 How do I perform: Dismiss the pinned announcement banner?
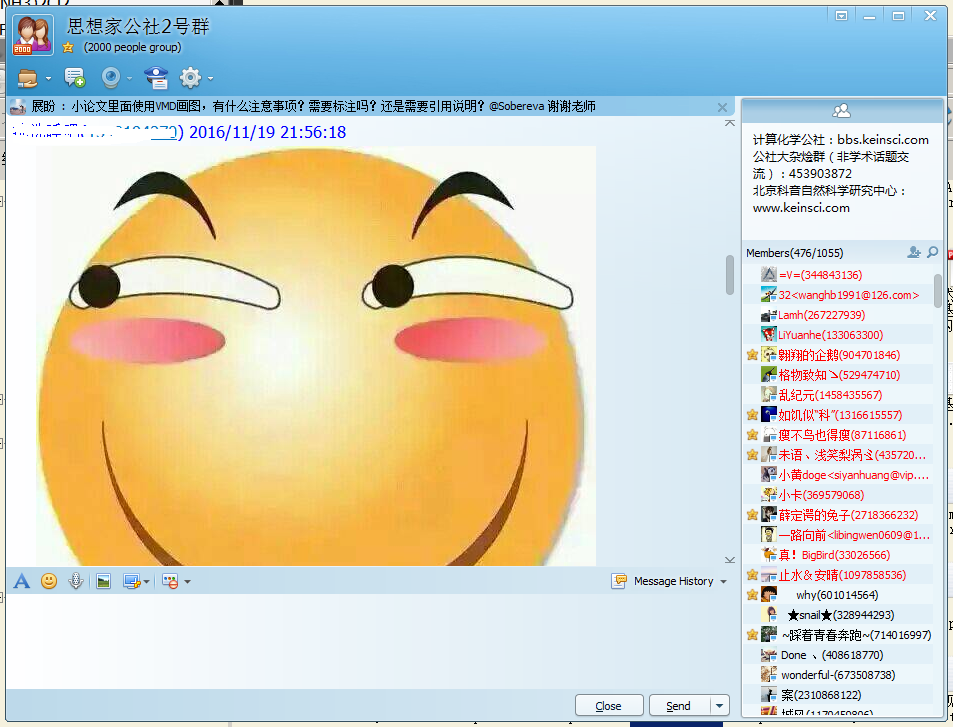click(x=722, y=108)
